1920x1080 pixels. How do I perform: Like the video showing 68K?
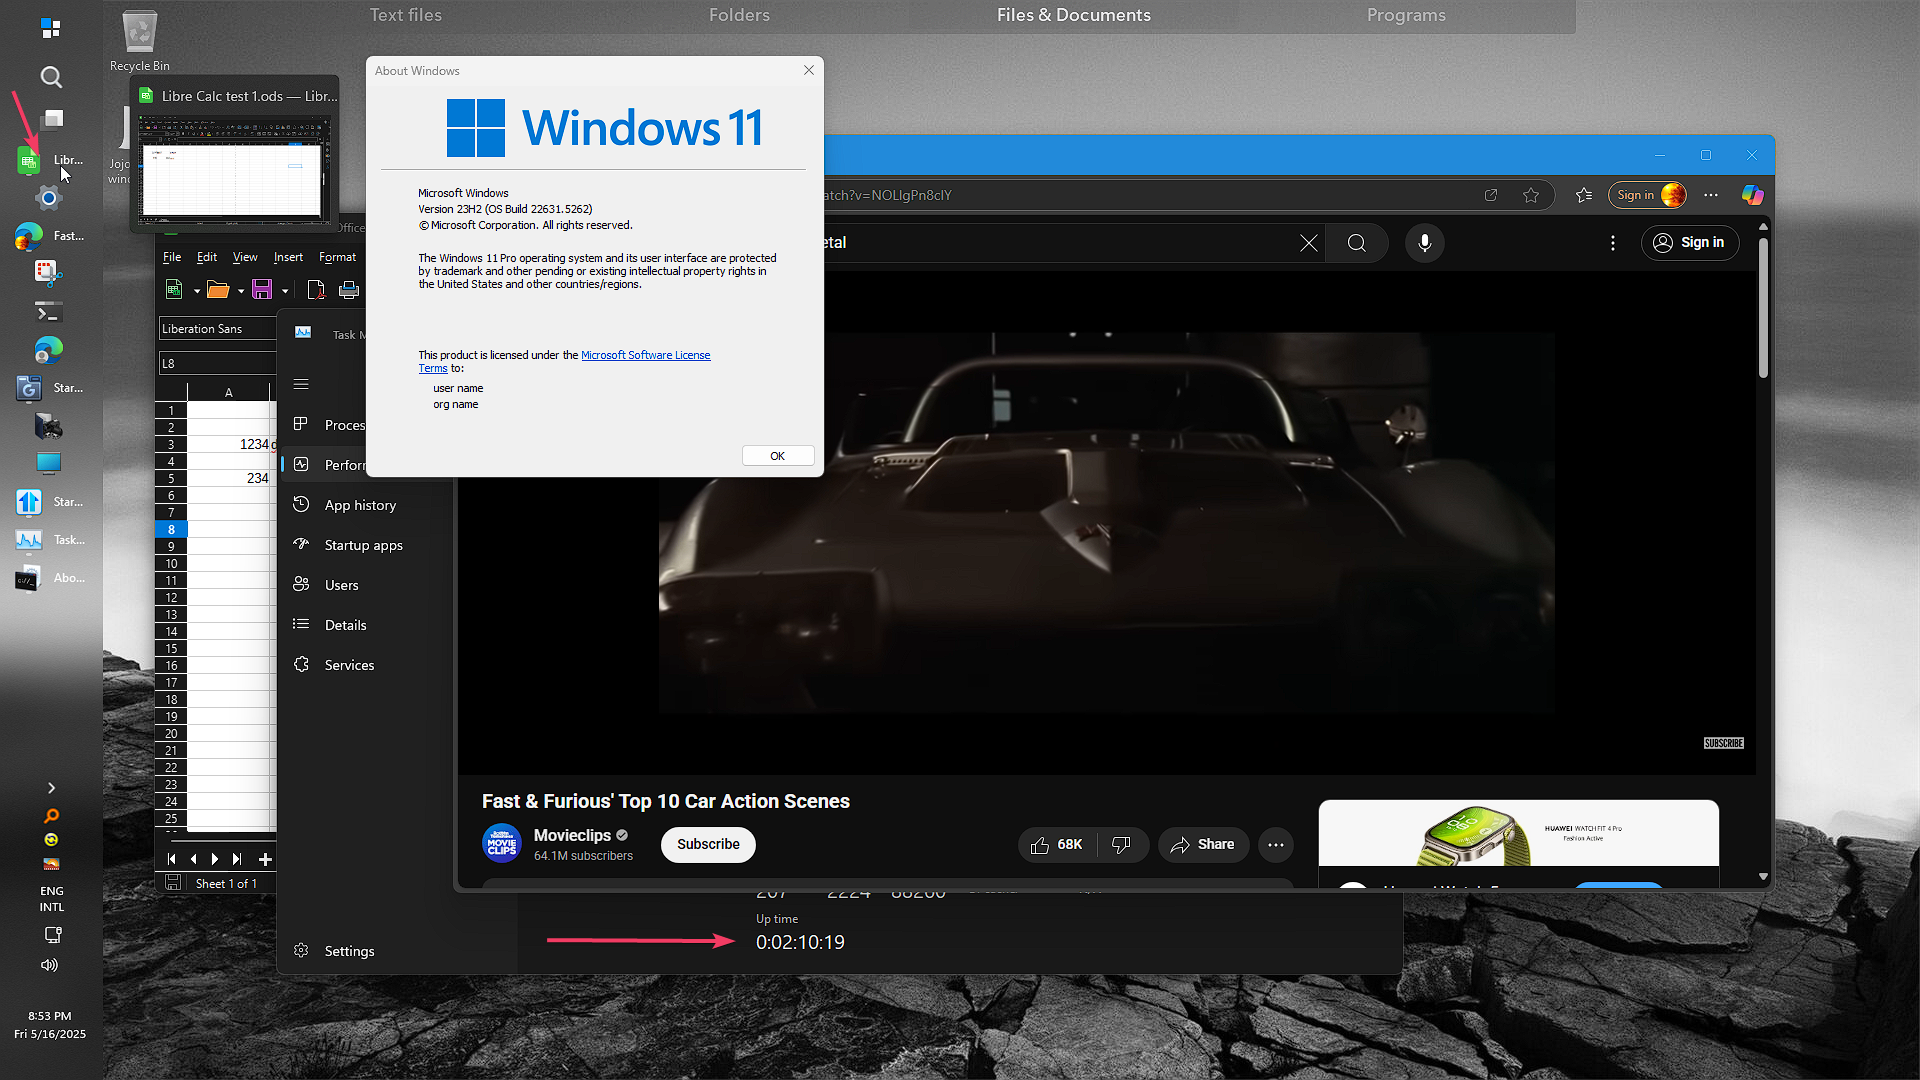click(1057, 845)
